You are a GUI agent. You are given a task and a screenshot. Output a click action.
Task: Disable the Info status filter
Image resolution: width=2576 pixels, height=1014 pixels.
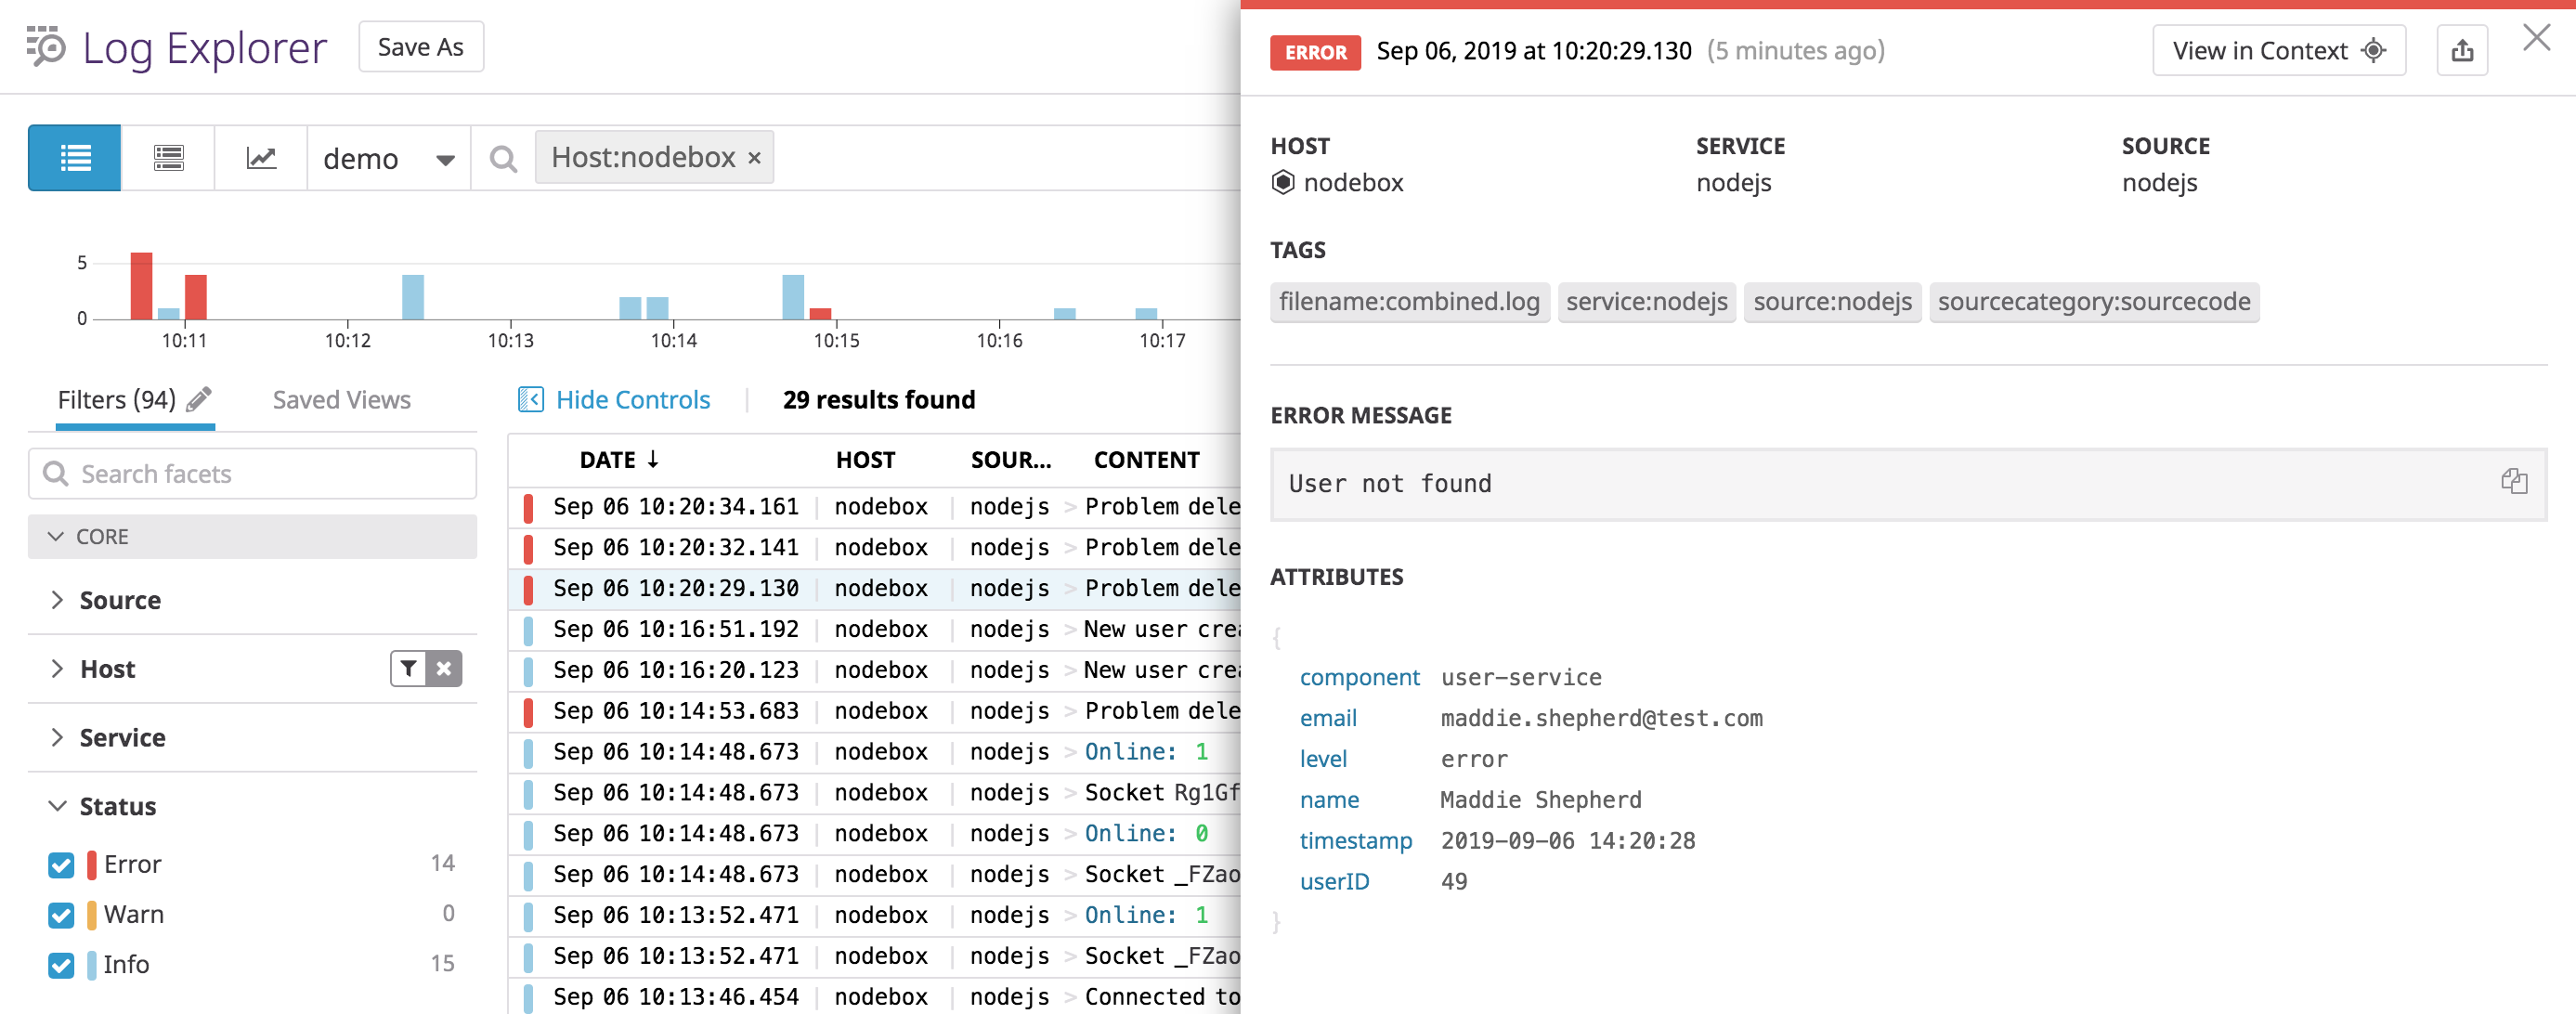[x=60, y=964]
